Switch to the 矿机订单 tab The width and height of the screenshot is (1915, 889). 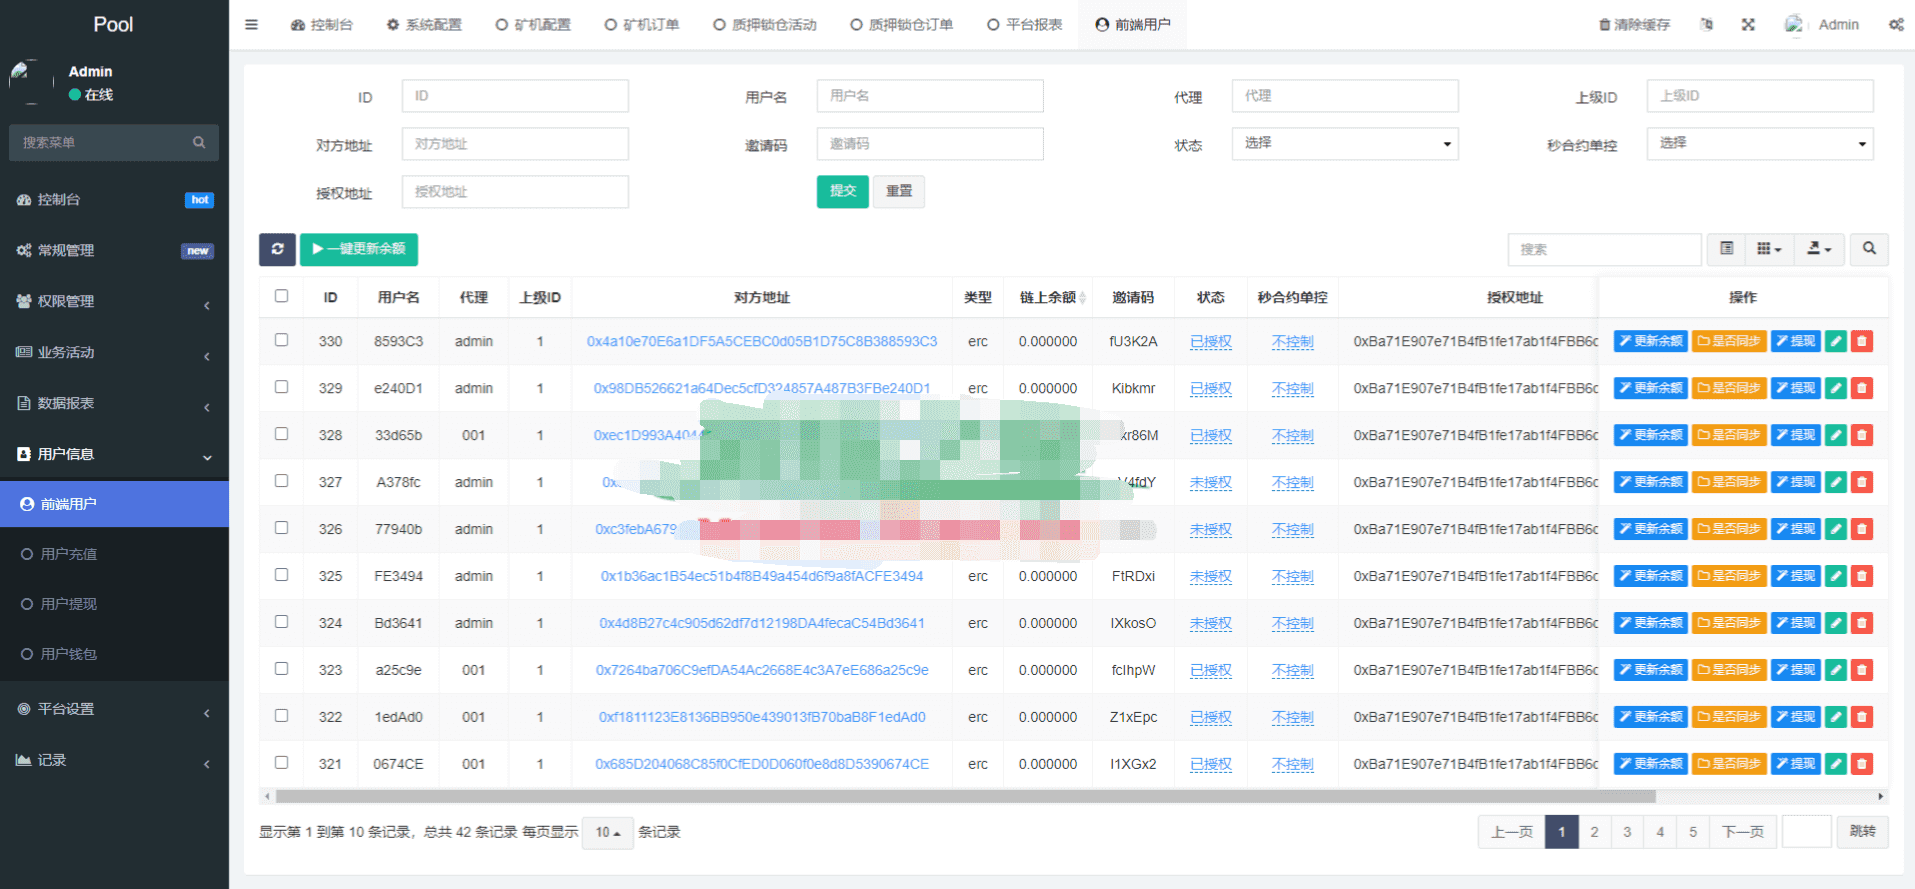coord(642,25)
